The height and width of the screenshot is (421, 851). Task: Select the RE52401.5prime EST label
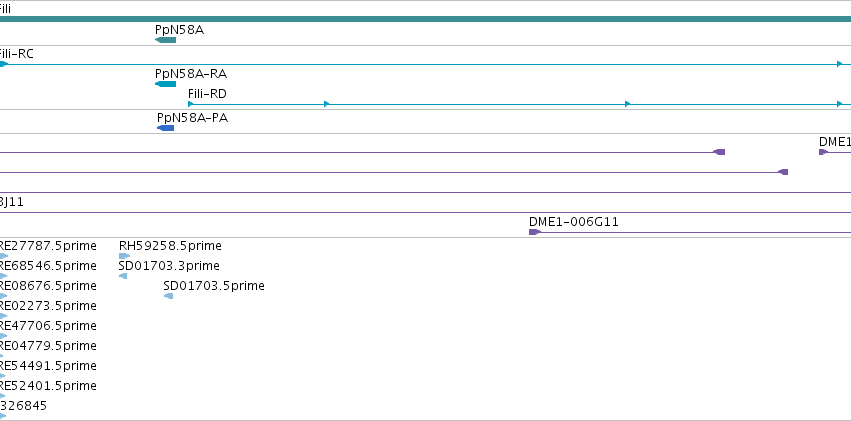[48, 386]
